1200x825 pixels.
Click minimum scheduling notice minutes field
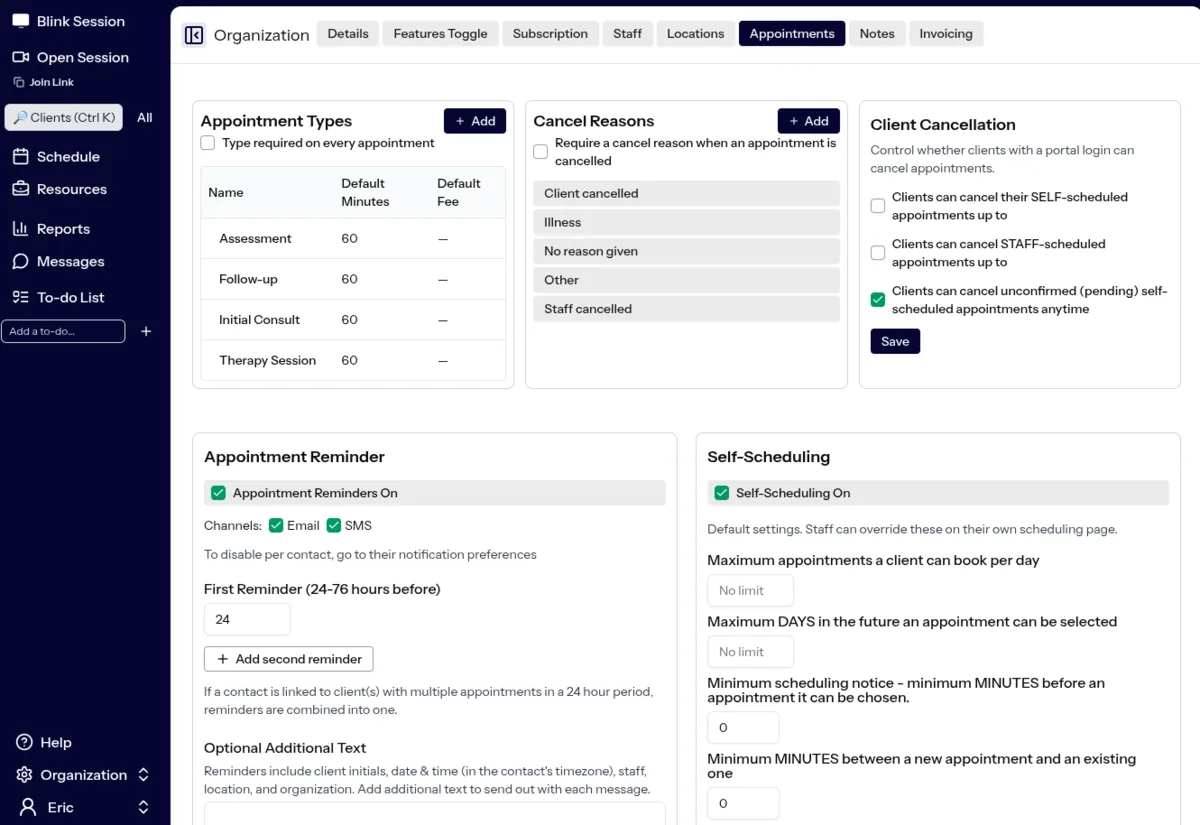click(743, 728)
